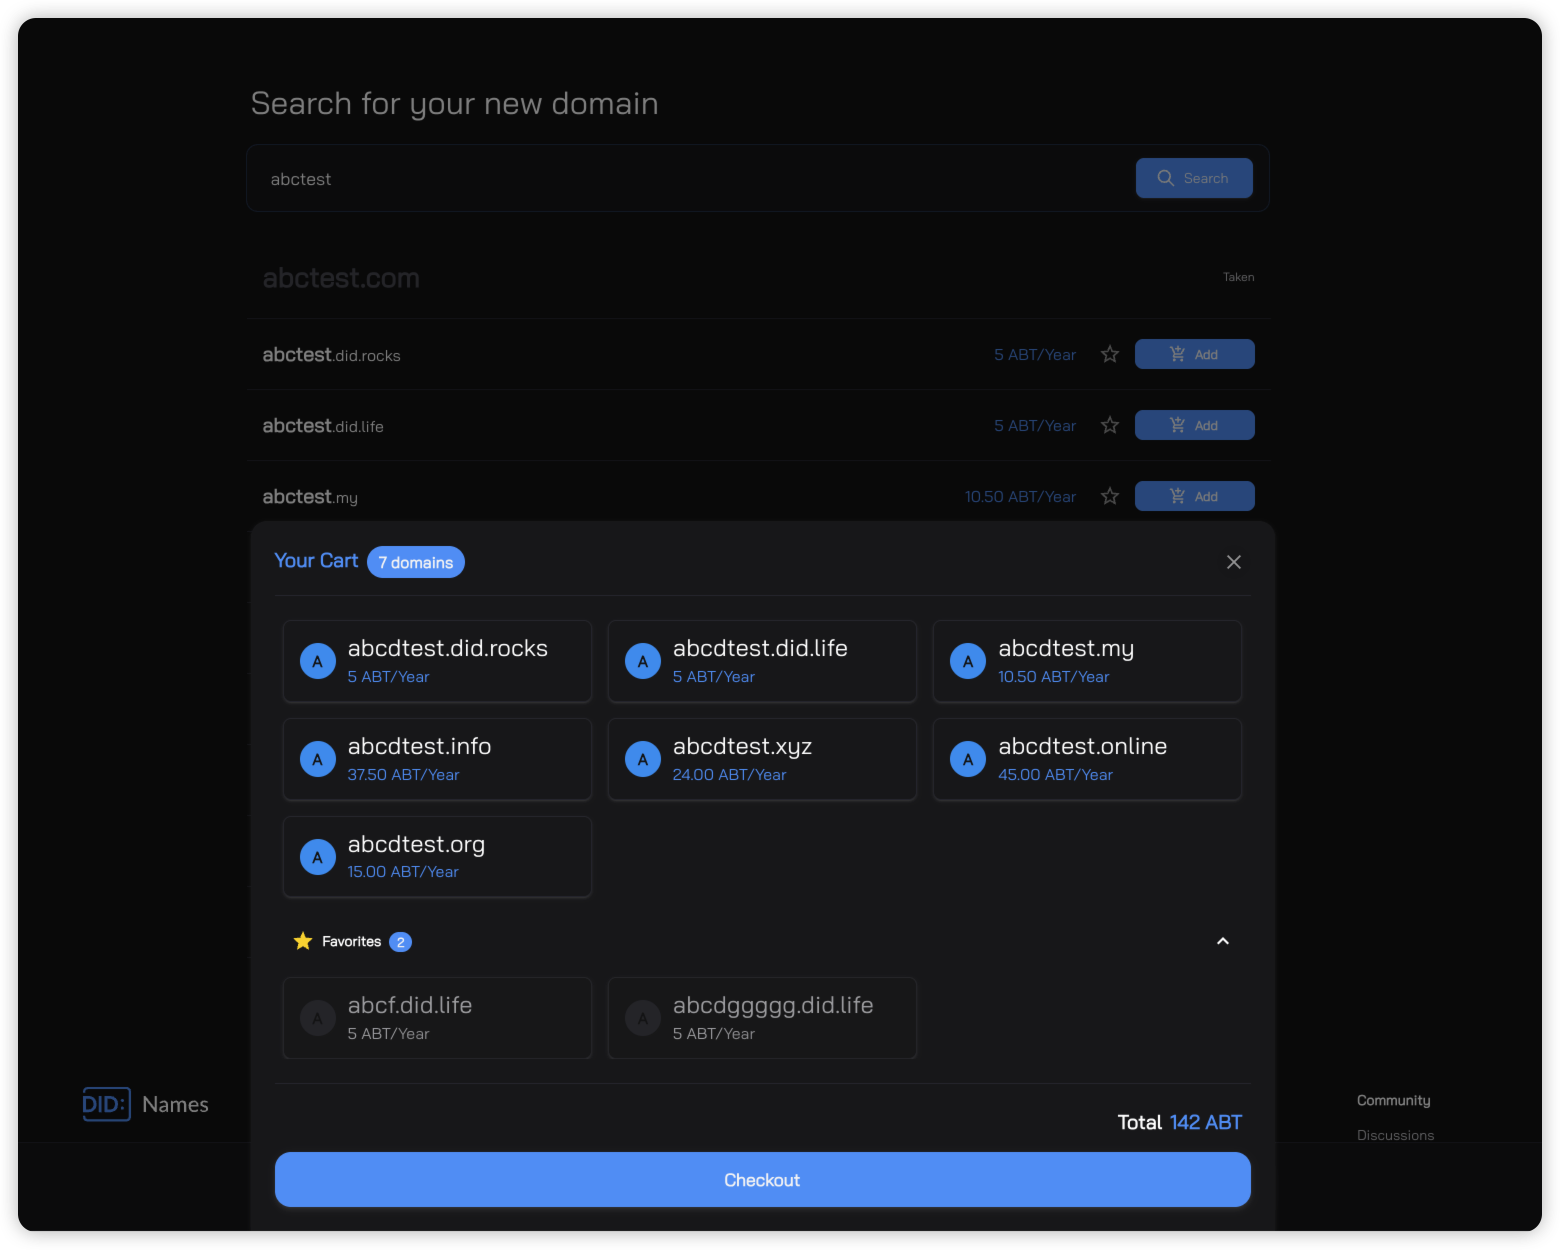Toggle favorite star for abctest.did.life
This screenshot has height=1250, width=1560.
click(1109, 426)
